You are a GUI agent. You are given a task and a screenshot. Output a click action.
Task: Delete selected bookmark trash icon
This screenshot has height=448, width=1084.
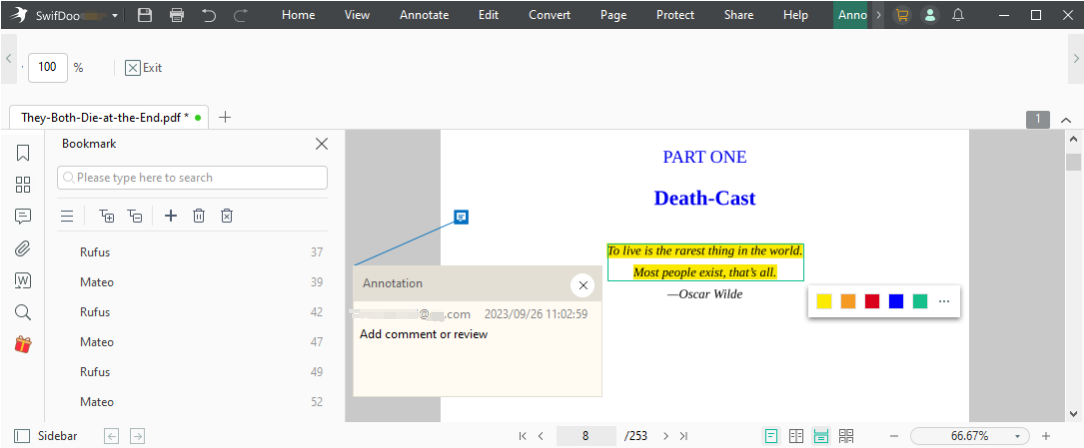[198, 216]
